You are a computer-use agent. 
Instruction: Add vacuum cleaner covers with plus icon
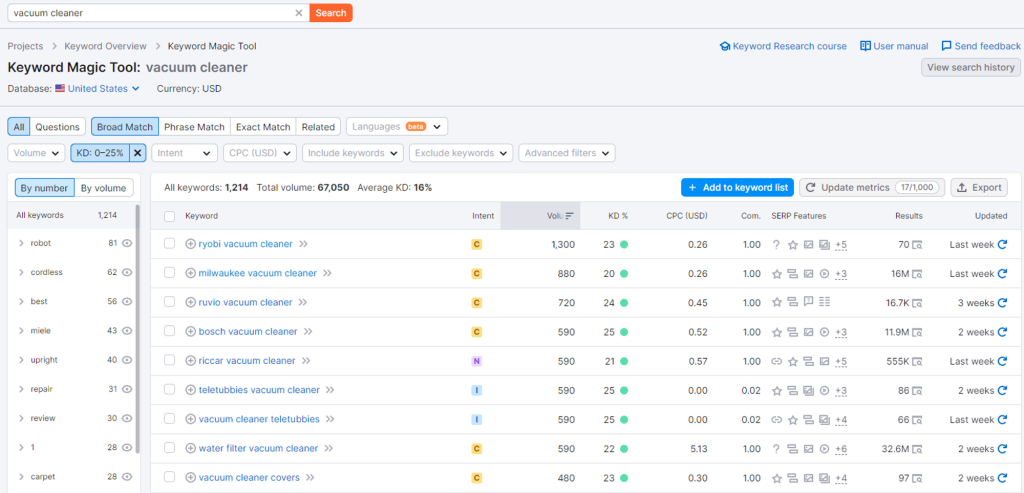191,477
